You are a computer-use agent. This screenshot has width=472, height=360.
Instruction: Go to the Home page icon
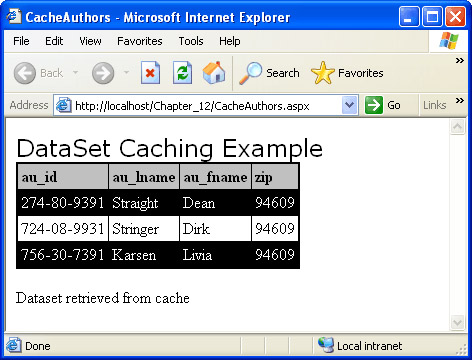(214, 72)
